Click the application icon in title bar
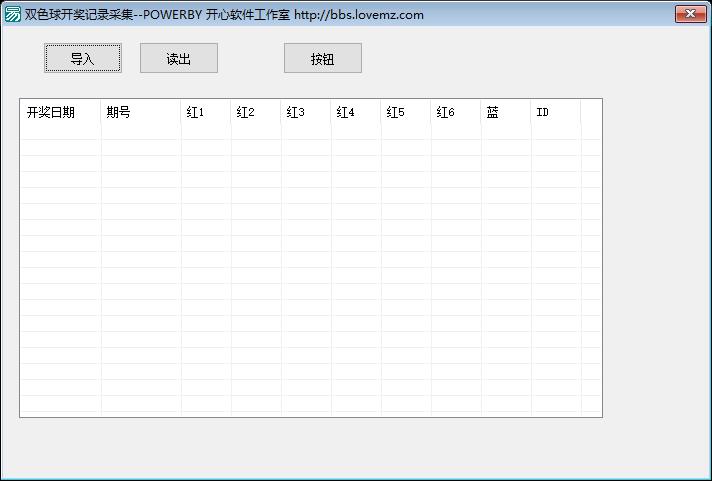This screenshot has height=481, width=712. tap(12, 14)
